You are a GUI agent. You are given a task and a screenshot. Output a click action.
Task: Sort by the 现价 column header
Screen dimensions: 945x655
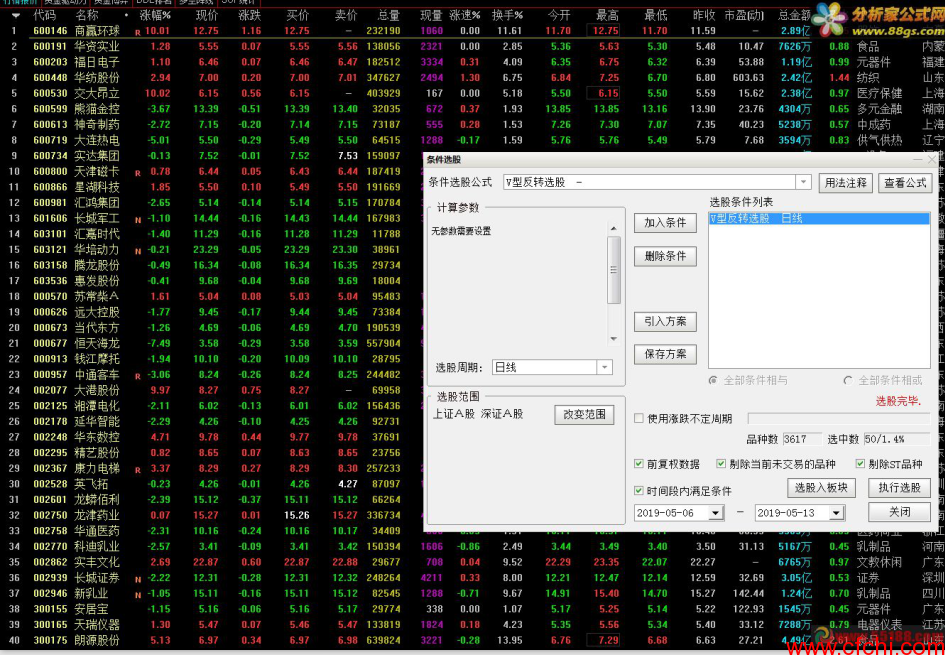[x=206, y=15]
